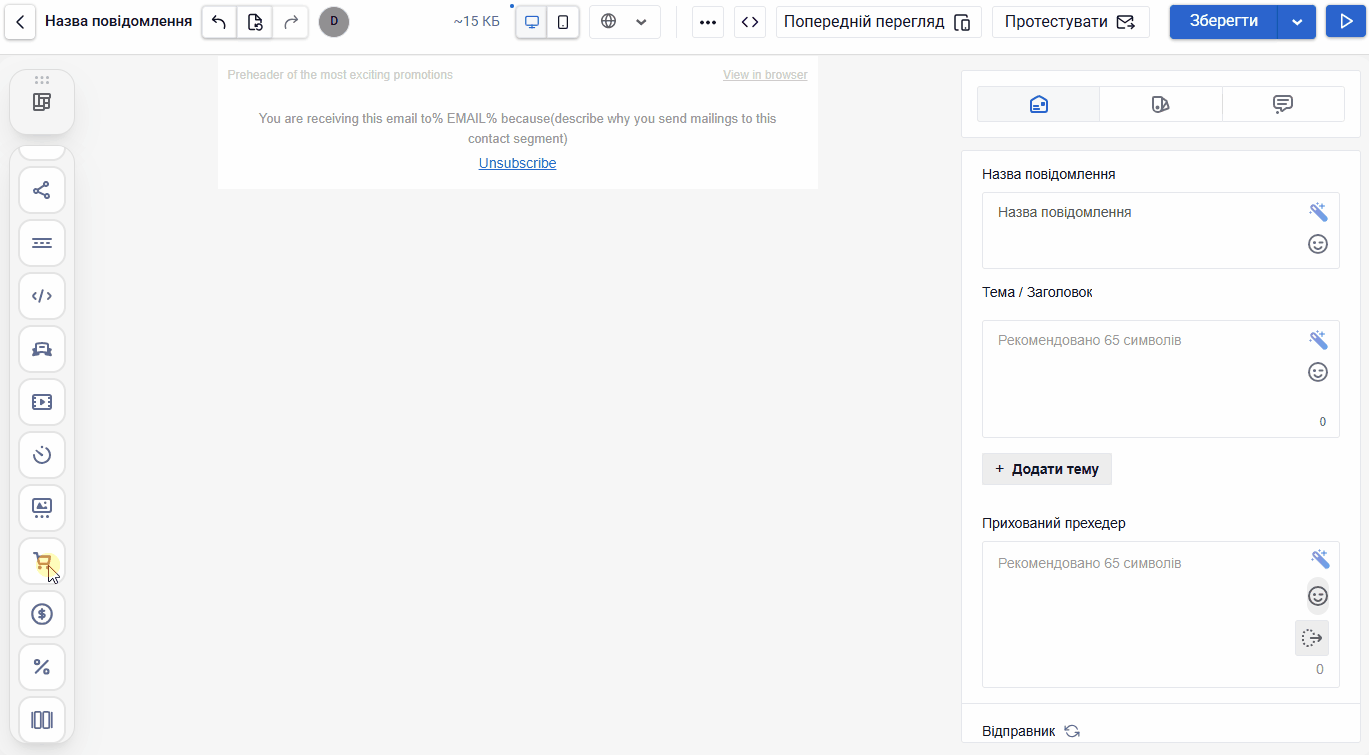Viewport: 1369px width, 755px height.
Task: Click the Назва повідомлення input field
Action: click(1160, 231)
